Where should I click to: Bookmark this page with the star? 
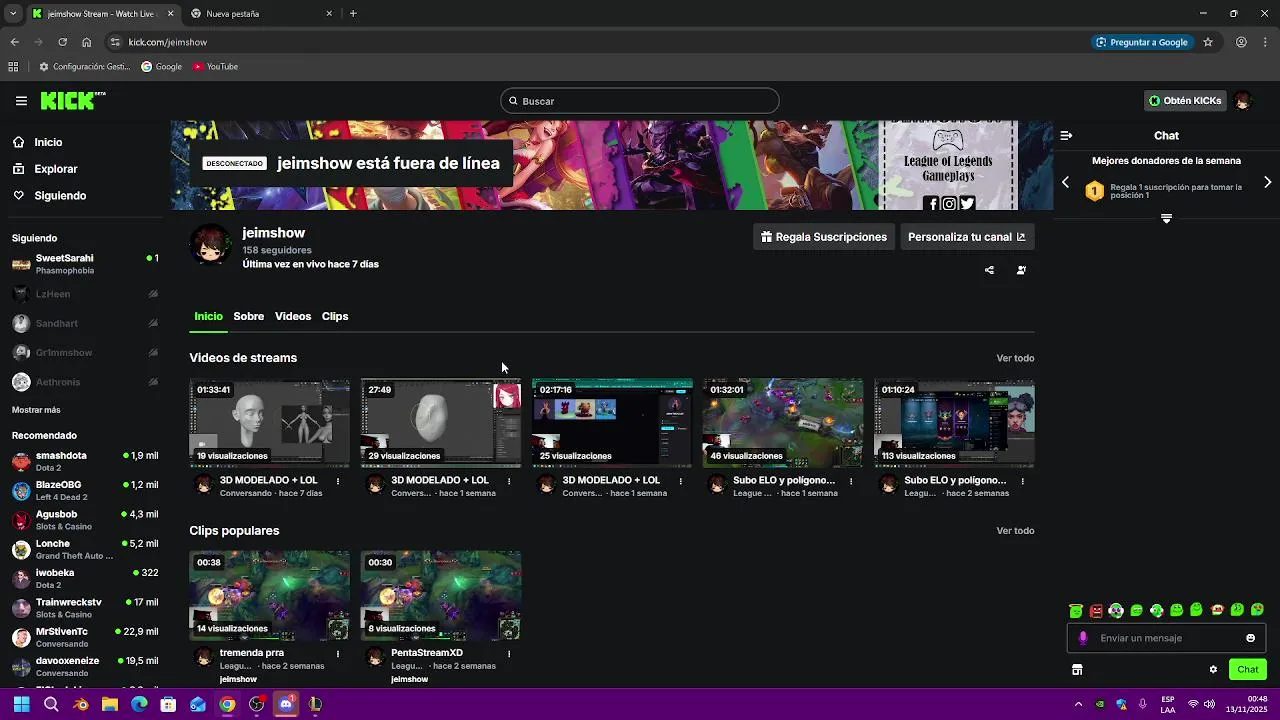(1208, 42)
